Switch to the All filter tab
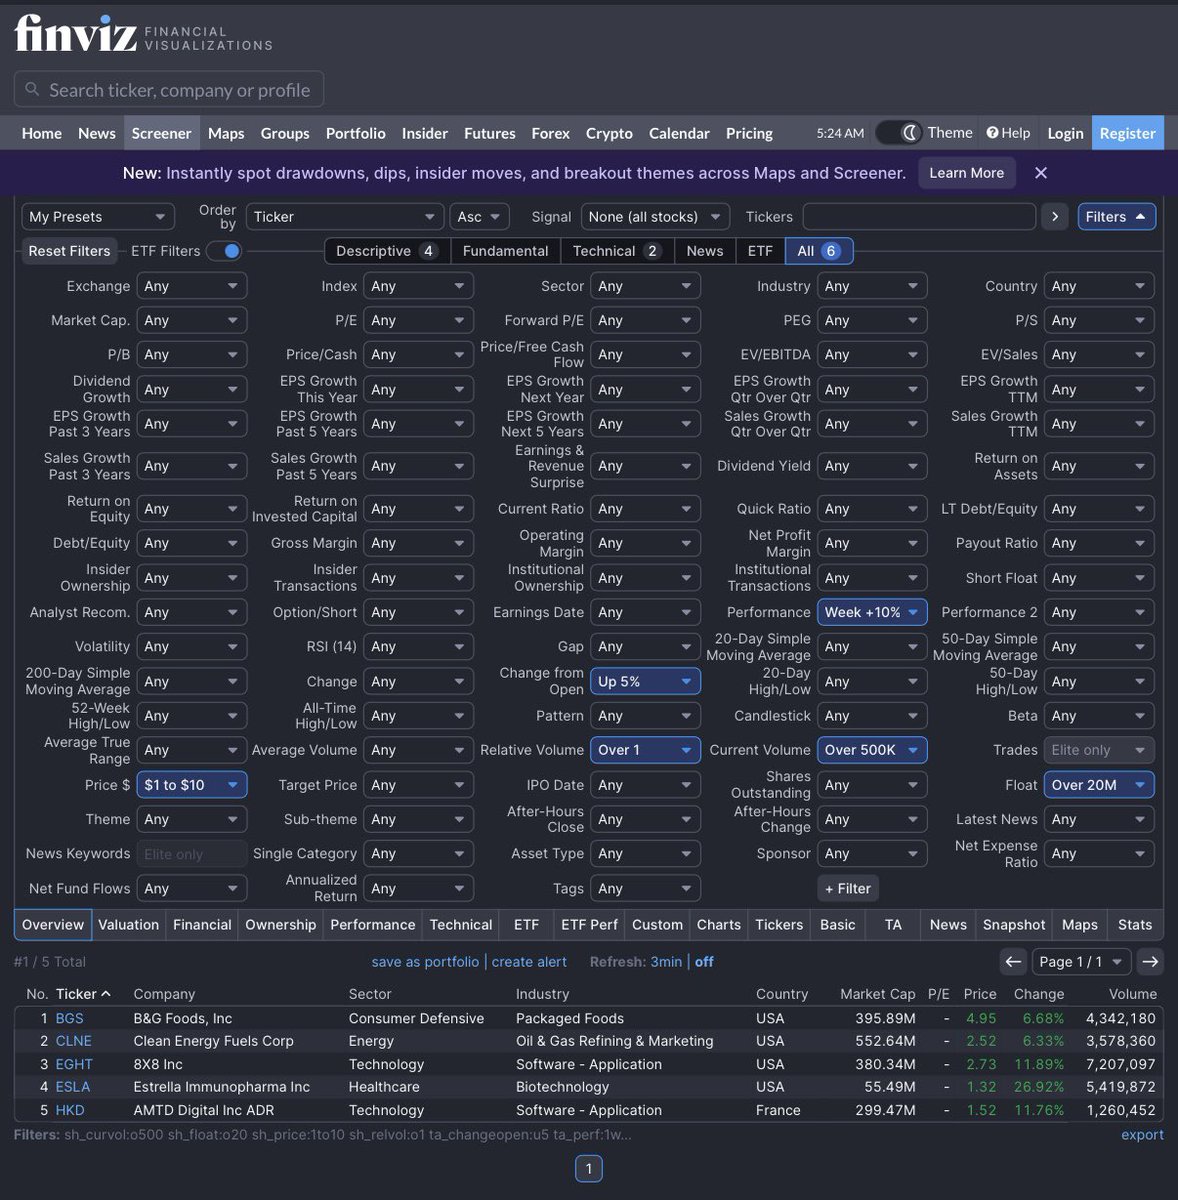The height and width of the screenshot is (1200, 1178). (819, 251)
